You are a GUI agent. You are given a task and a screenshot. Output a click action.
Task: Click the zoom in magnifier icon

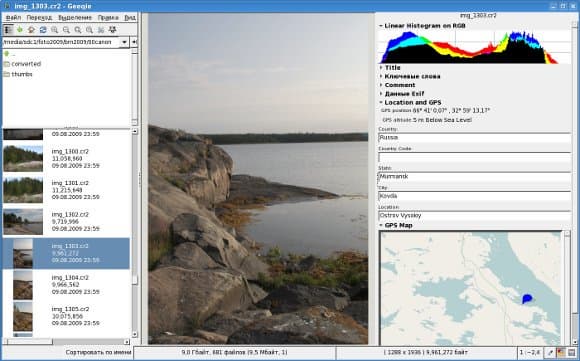click(x=54, y=30)
